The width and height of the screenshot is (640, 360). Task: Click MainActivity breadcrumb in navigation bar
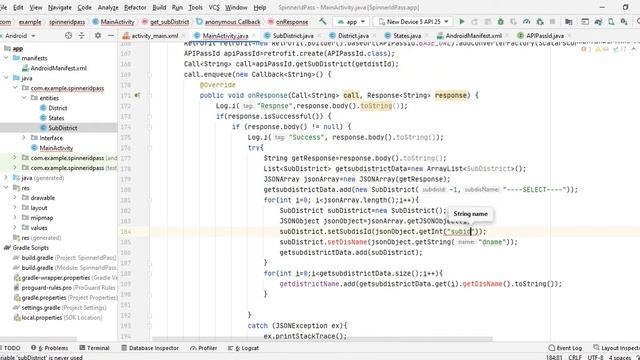point(113,22)
